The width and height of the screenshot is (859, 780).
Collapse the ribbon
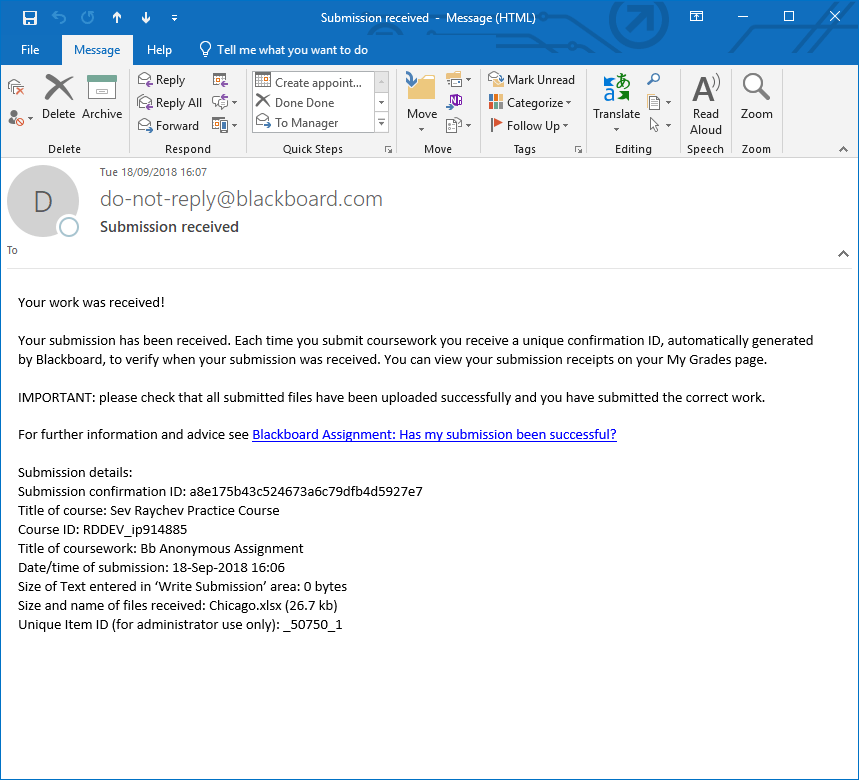coord(843,150)
